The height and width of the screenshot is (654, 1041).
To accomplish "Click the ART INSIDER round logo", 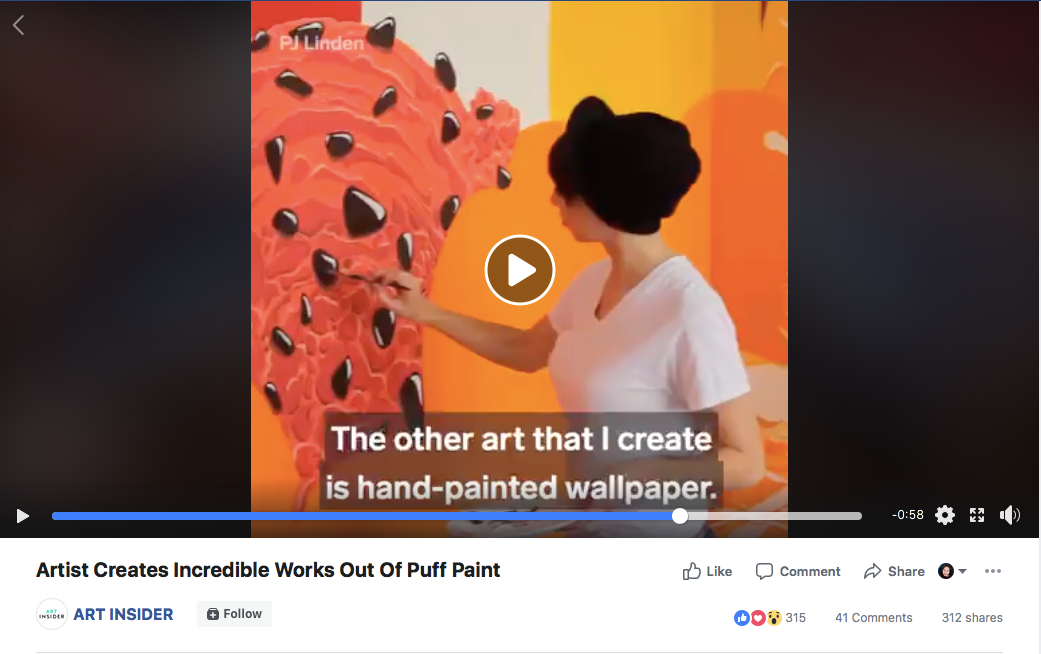I will point(52,615).
